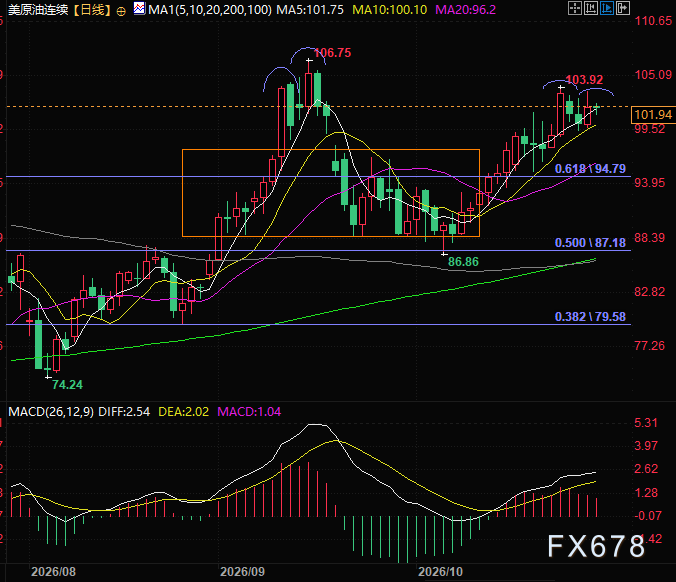Click the 2.62 MACD axis label
676x582 pixels.
point(646,469)
